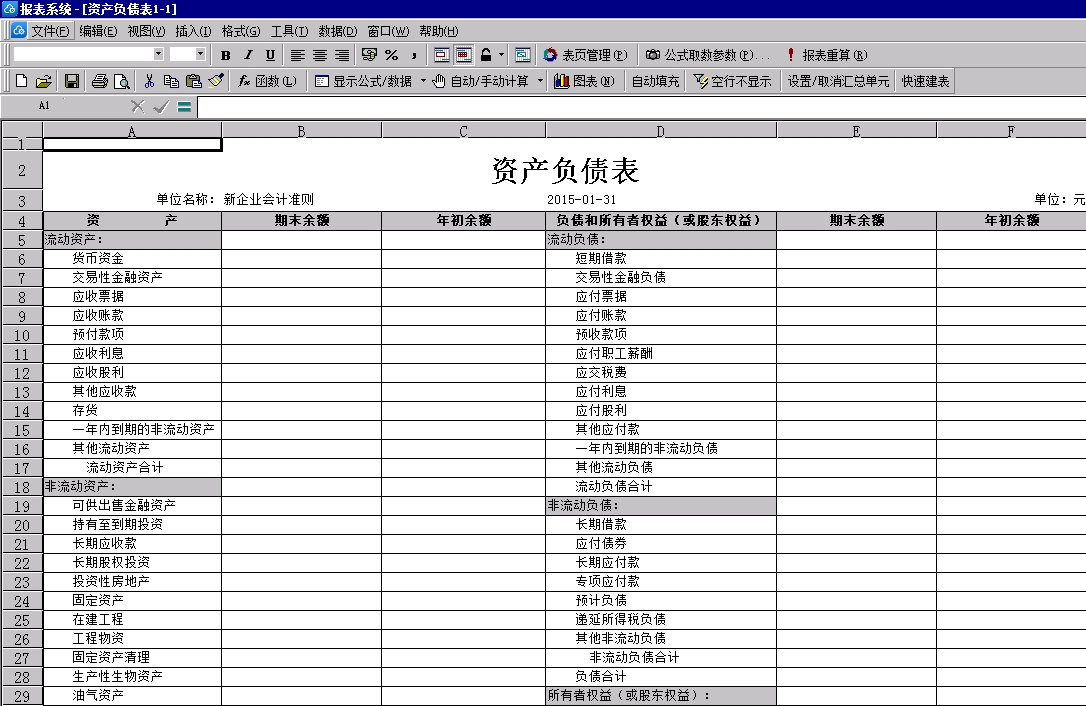Click 货币资金 cell
1086x706 pixels.
pyautogui.click(x=132, y=258)
